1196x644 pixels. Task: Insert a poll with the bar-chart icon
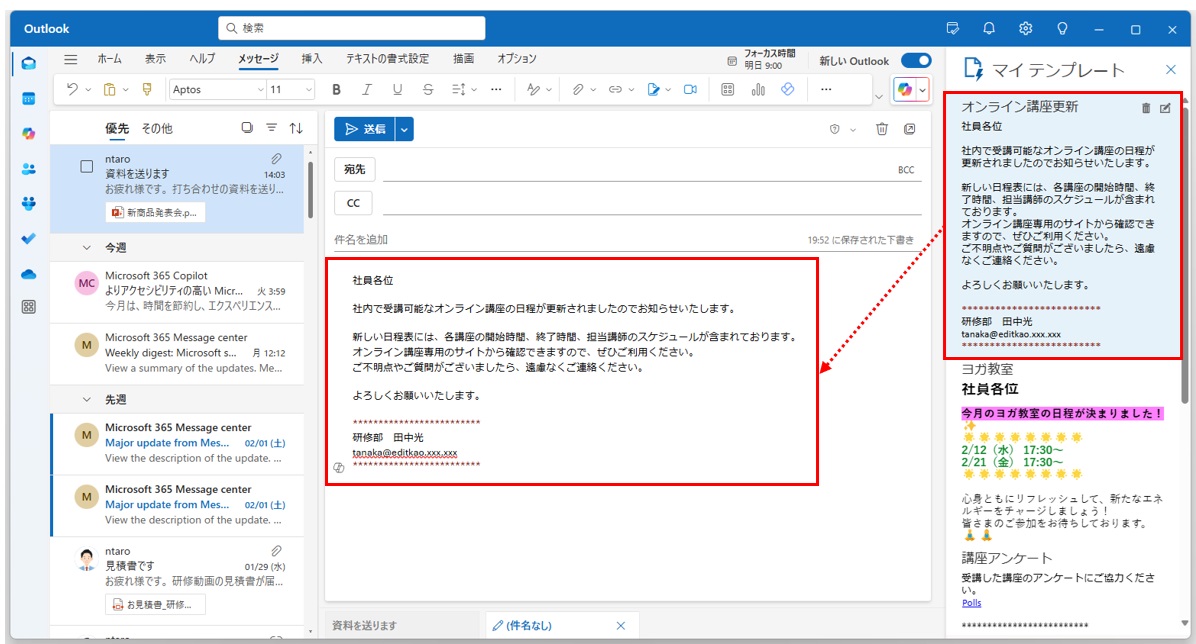click(x=758, y=89)
